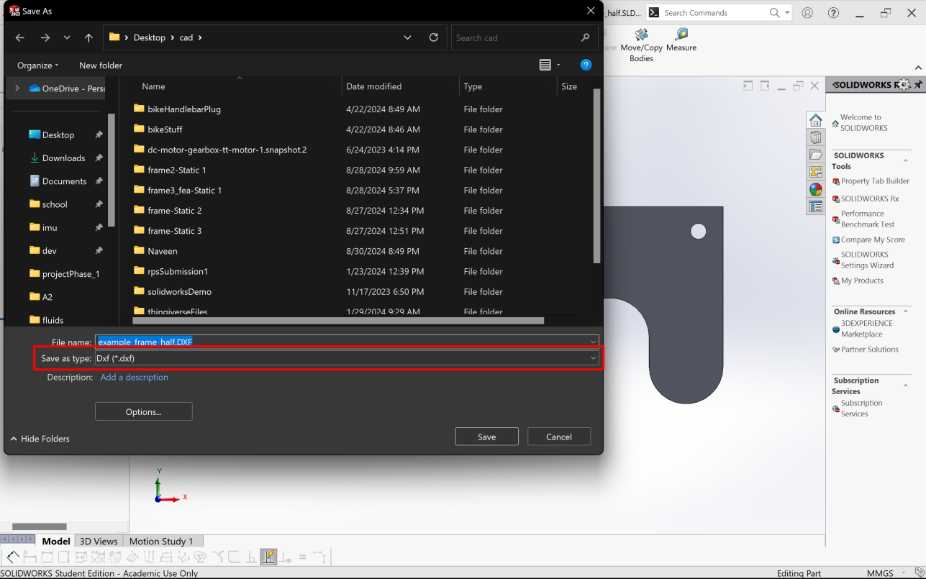926x579 pixels.
Task: Click the file list horizontal scrollbar
Action: coord(340,321)
